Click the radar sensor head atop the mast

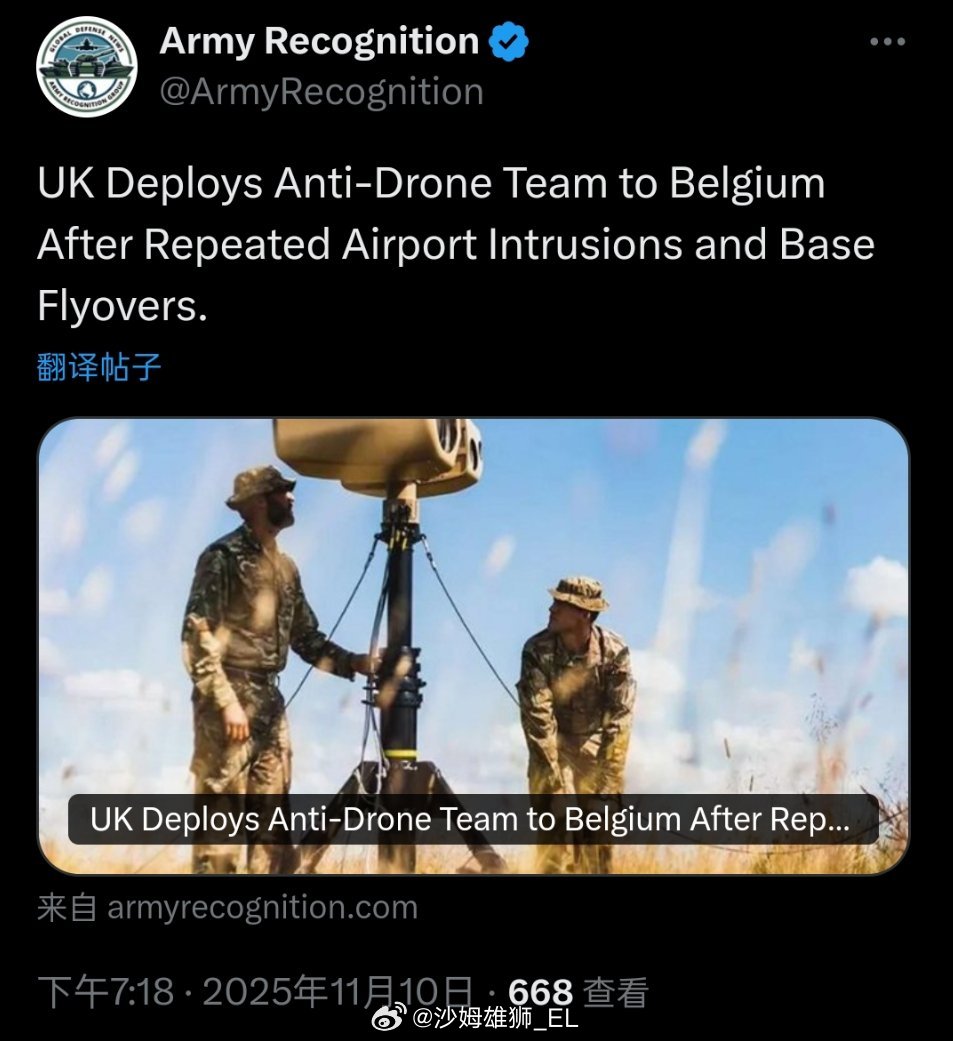pyautogui.click(x=379, y=457)
